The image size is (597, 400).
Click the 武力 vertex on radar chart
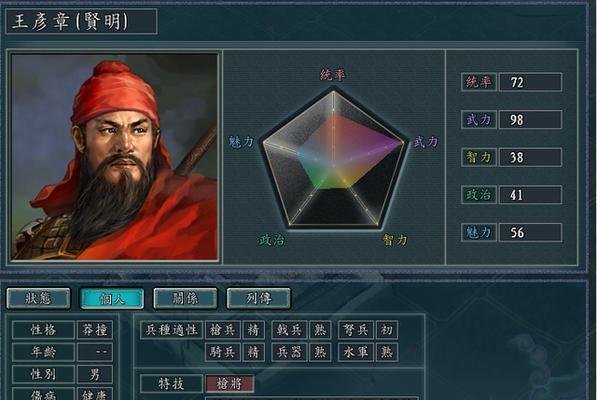point(403,143)
